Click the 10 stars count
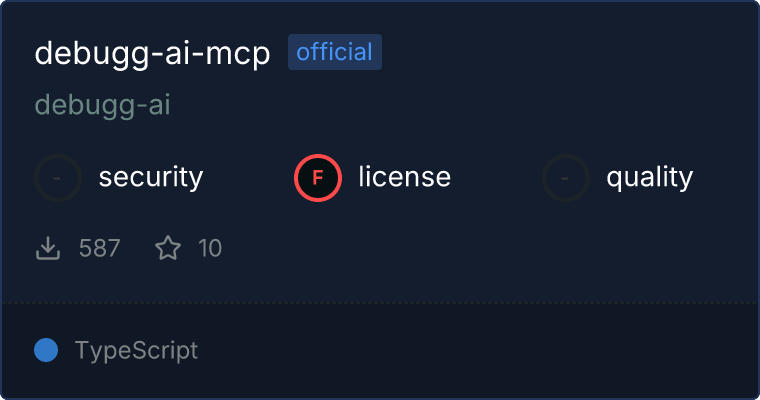 tap(210, 248)
